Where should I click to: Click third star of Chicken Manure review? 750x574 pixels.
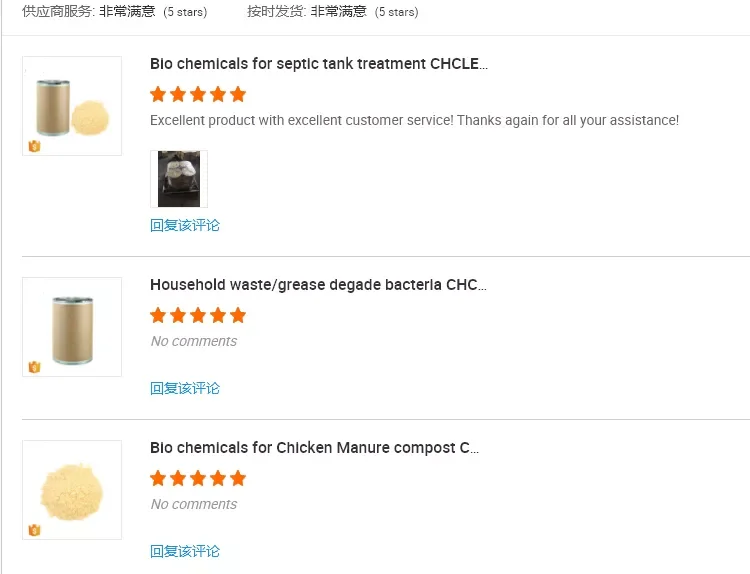(x=198, y=479)
